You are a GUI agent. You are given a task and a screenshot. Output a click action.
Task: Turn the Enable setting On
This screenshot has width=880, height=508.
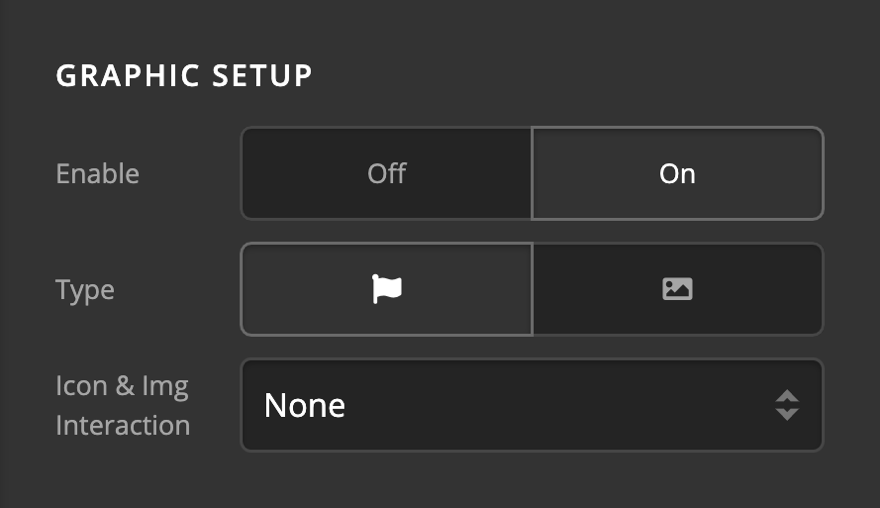[x=677, y=173]
